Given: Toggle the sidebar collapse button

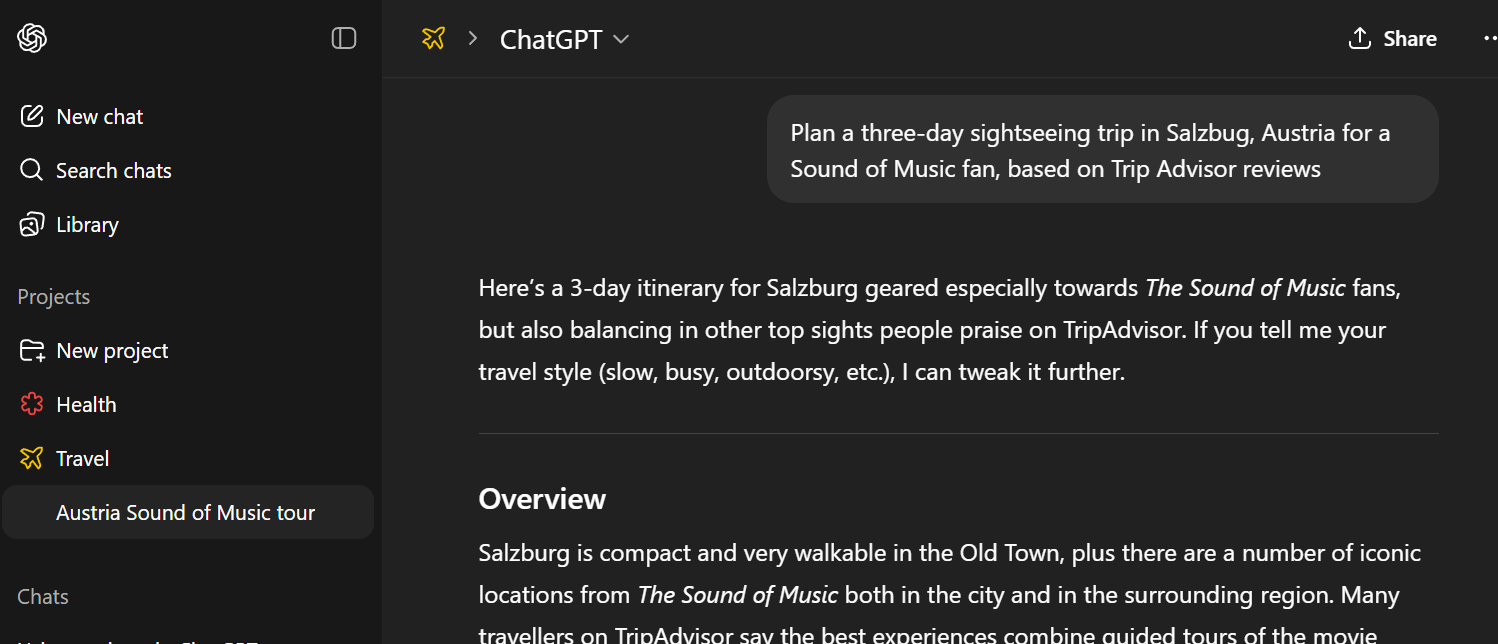Looking at the screenshot, I should [344, 38].
